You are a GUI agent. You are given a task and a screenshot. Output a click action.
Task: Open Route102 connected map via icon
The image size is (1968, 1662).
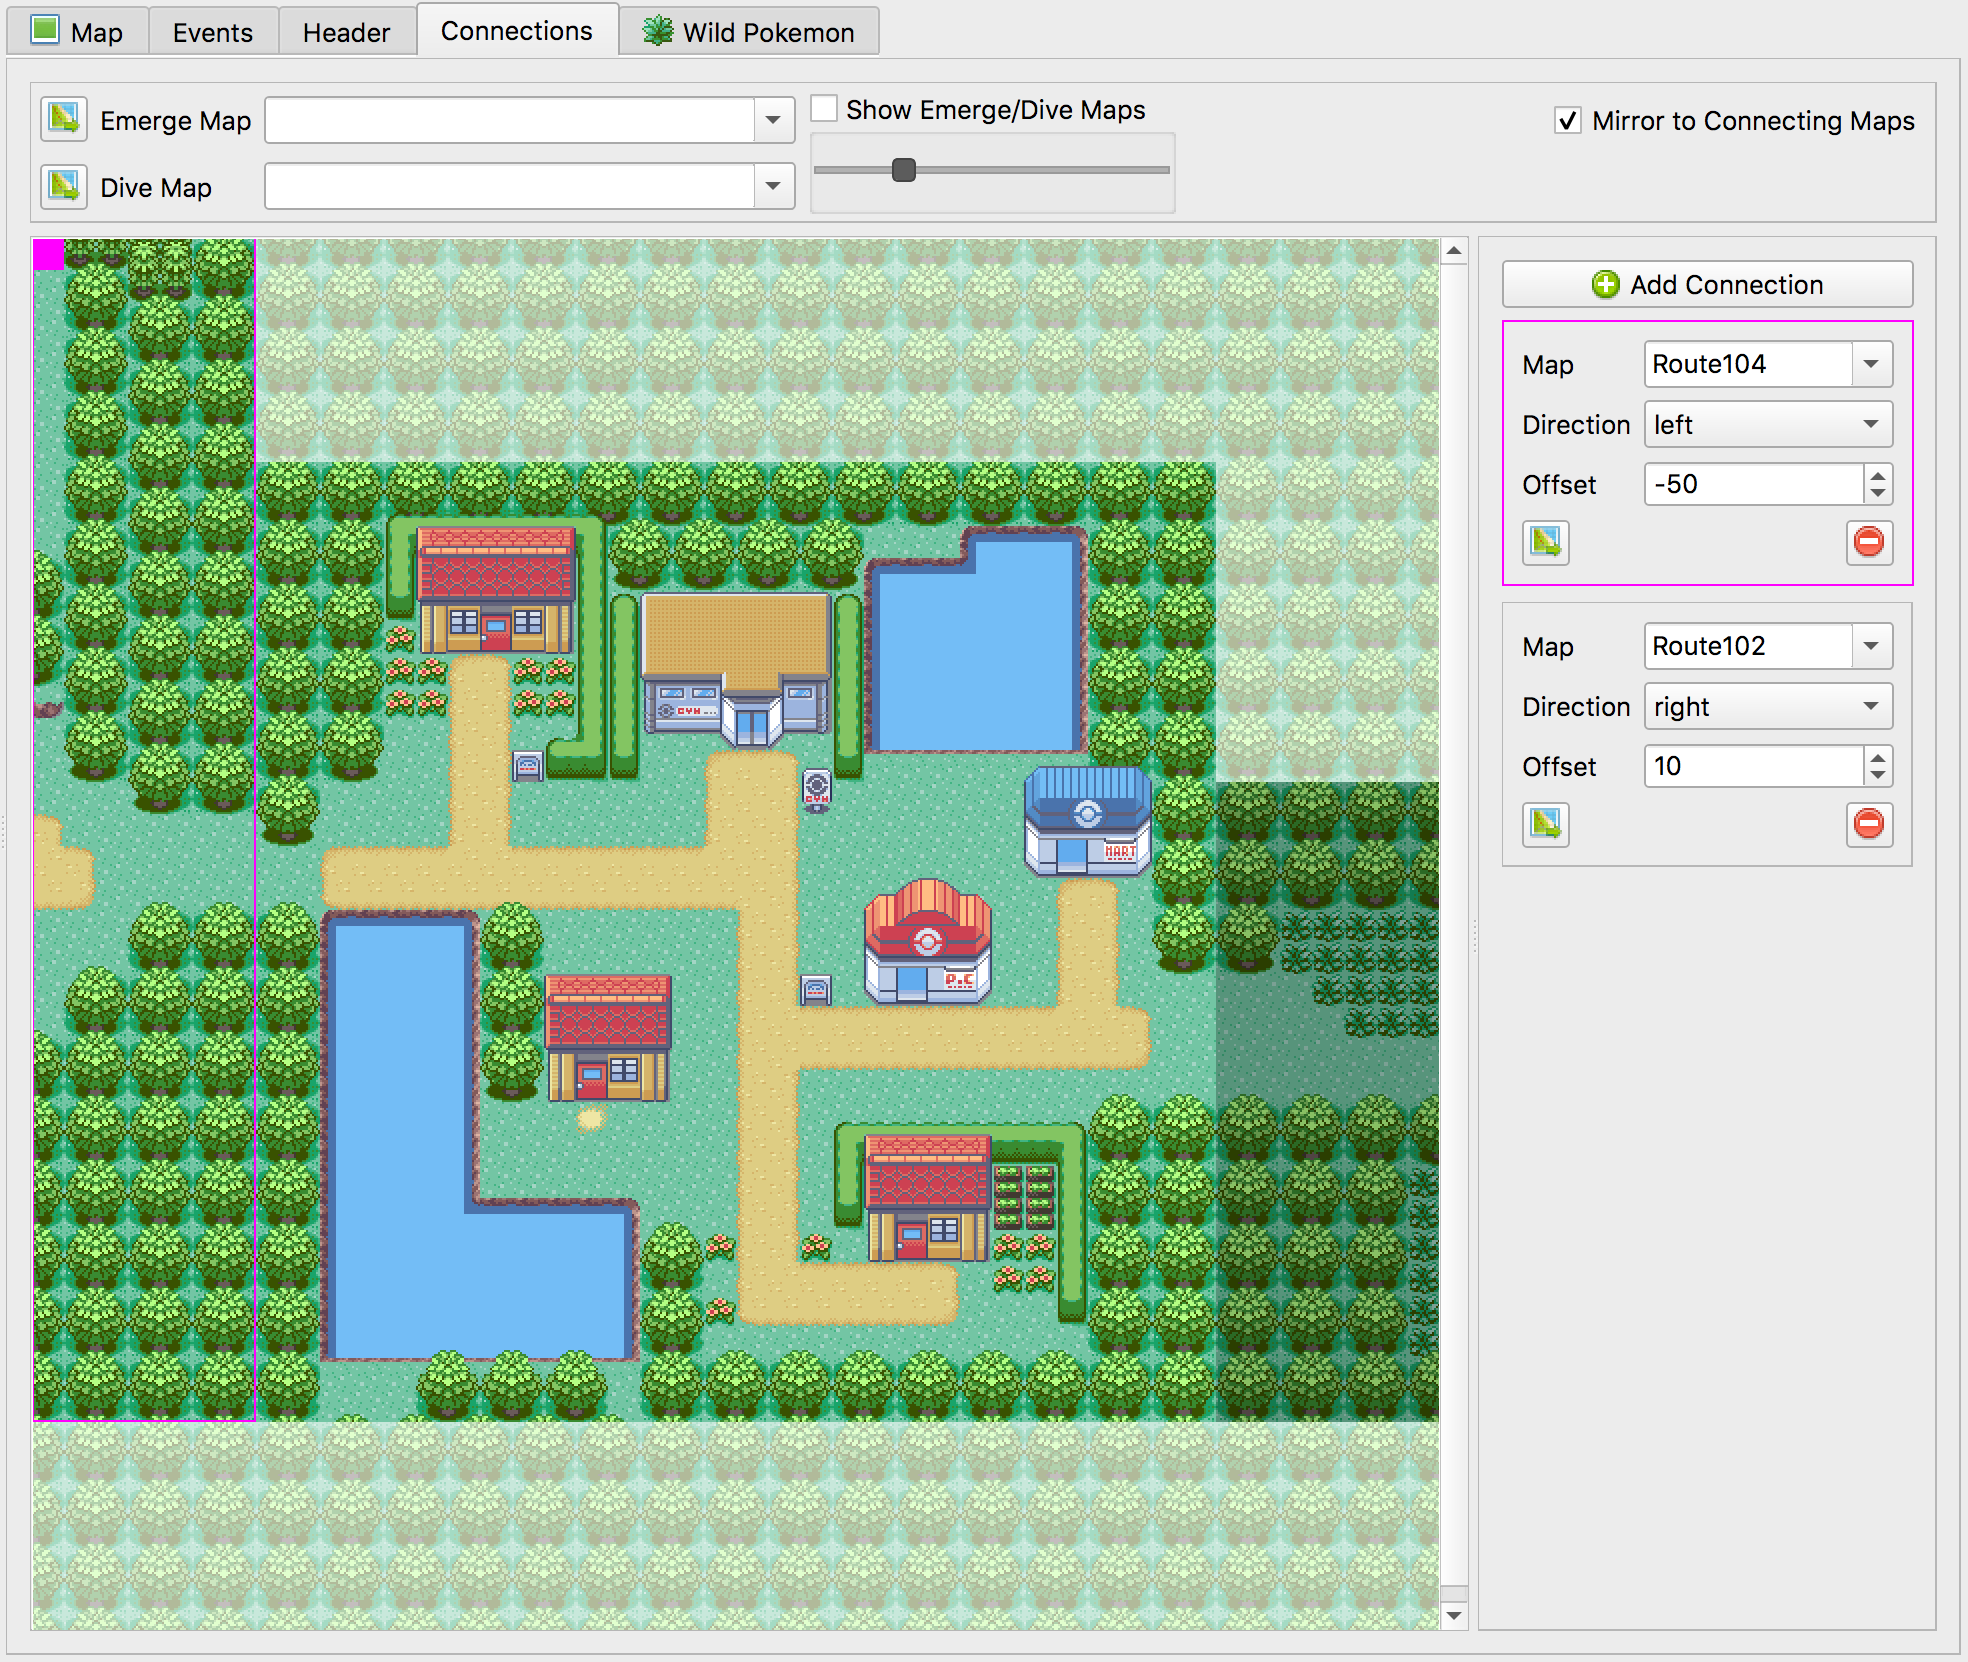pyautogui.click(x=1545, y=824)
